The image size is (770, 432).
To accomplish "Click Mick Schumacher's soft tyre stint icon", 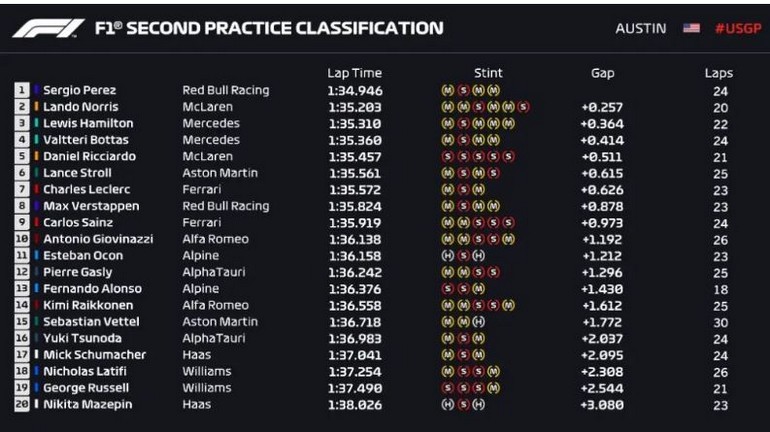I will (462, 355).
